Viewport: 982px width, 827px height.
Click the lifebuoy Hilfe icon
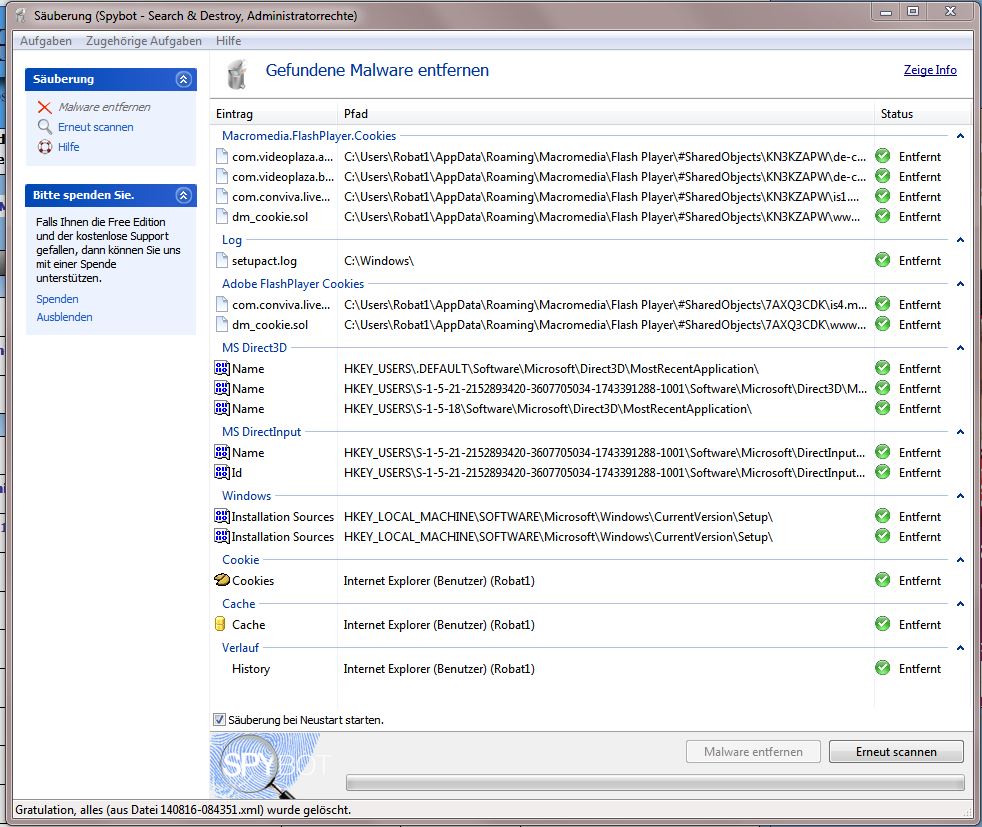[44, 147]
